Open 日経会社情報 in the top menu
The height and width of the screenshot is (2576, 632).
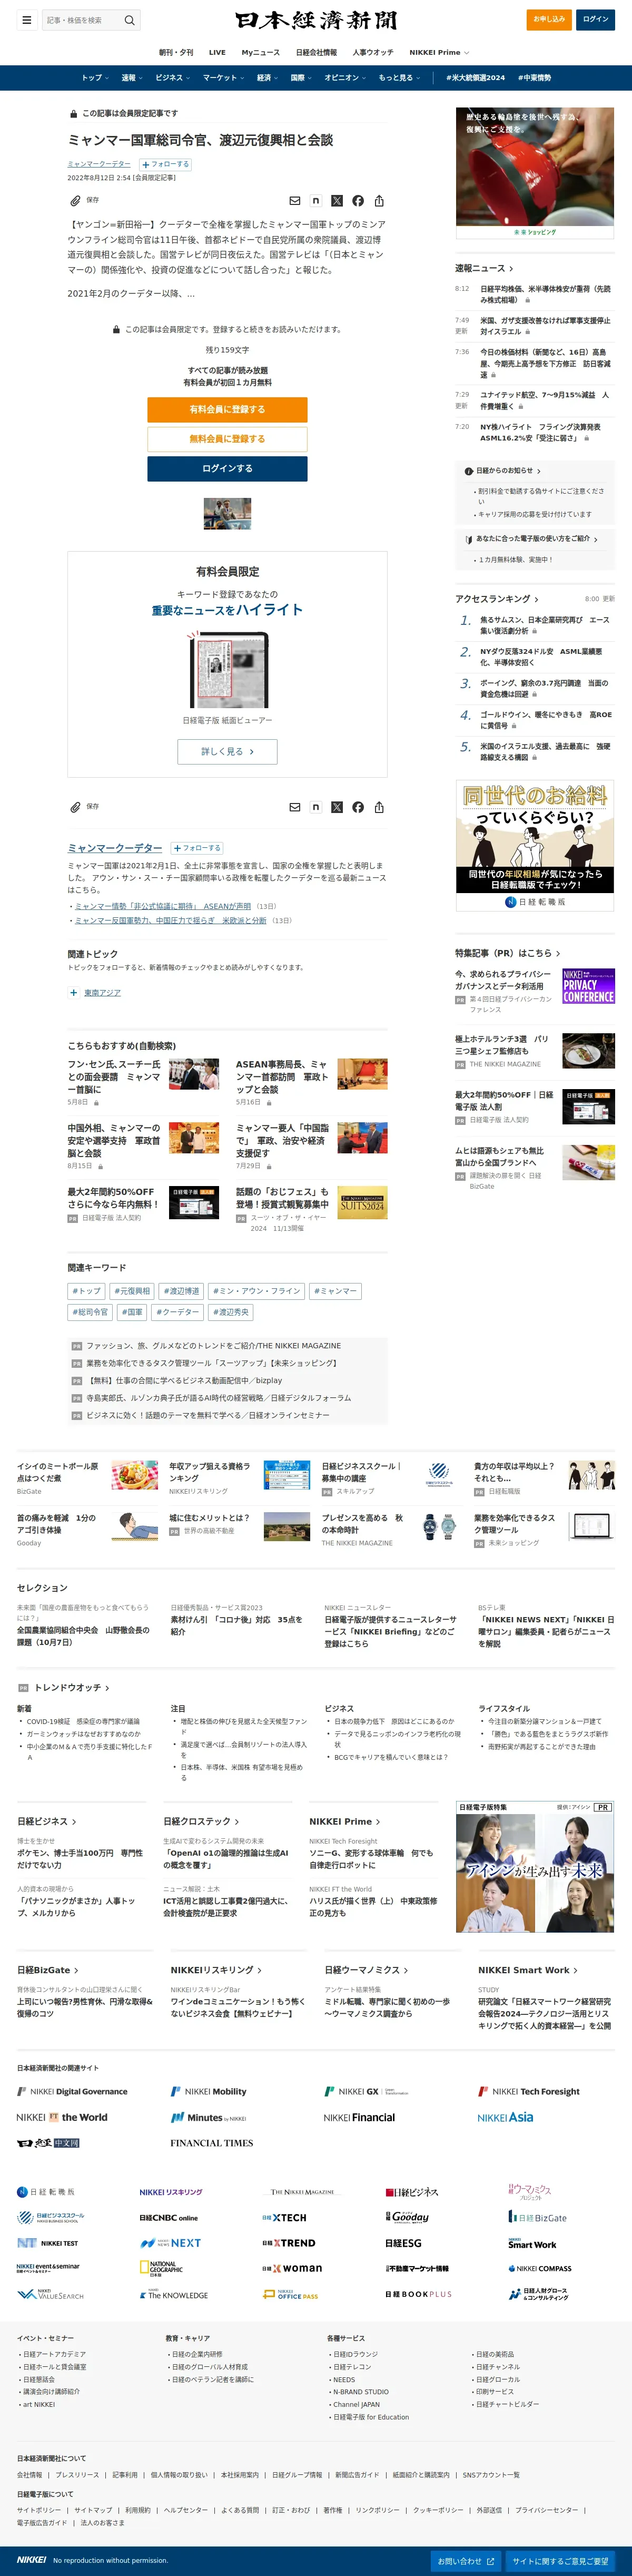pyautogui.click(x=316, y=52)
